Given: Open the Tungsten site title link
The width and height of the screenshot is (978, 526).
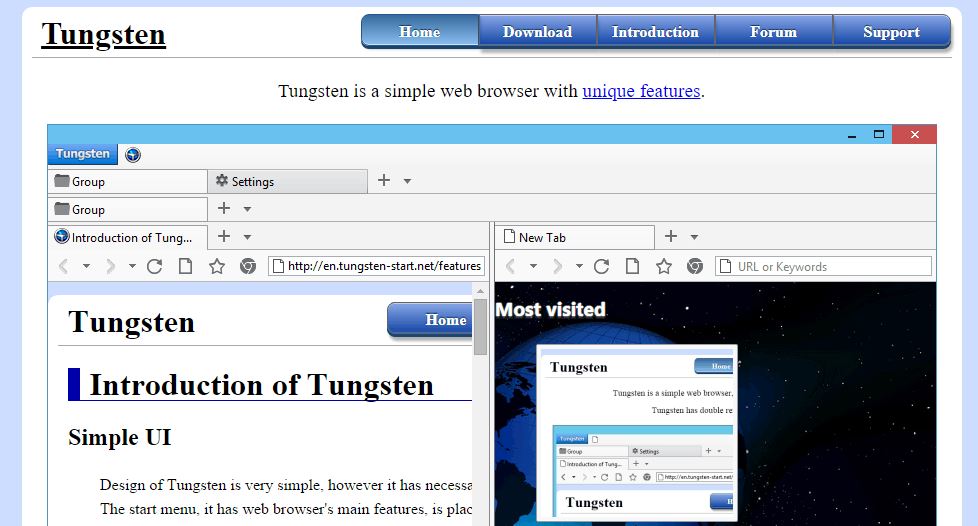Looking at the screenshot, I should pos(104,35).
